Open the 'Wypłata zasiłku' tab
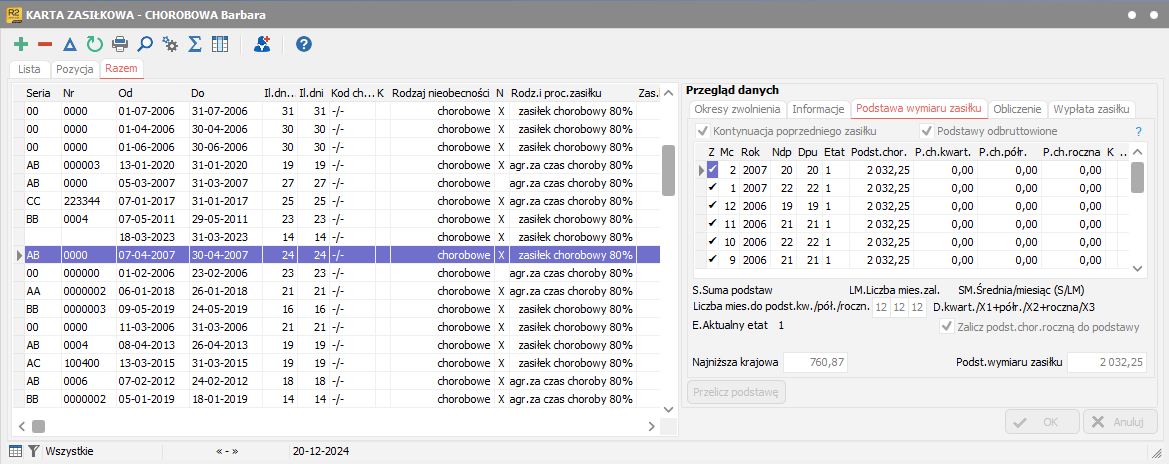1169x464 pixels. click(x=1091, y=109)
